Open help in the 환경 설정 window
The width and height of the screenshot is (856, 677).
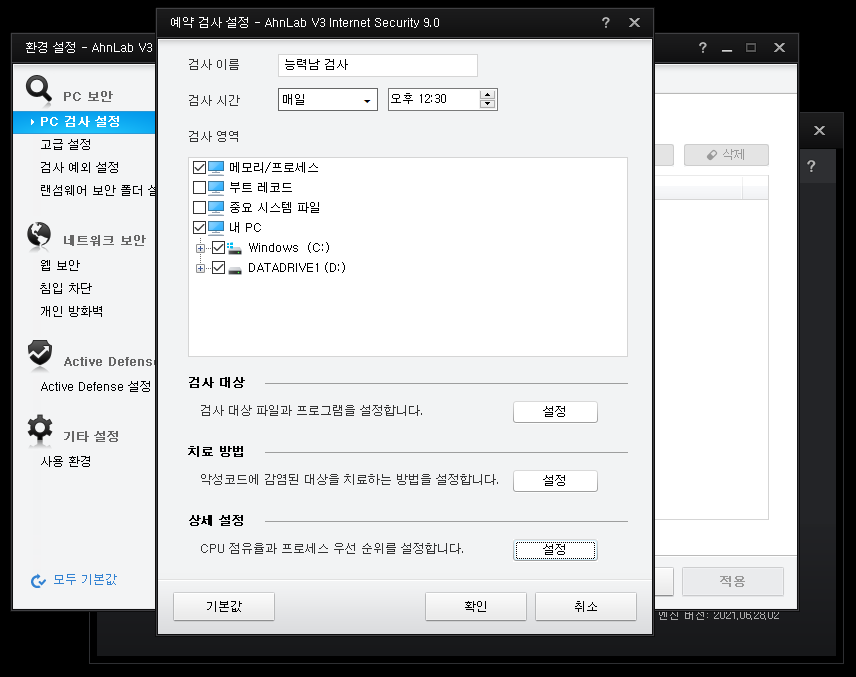[x=703, y=47]
